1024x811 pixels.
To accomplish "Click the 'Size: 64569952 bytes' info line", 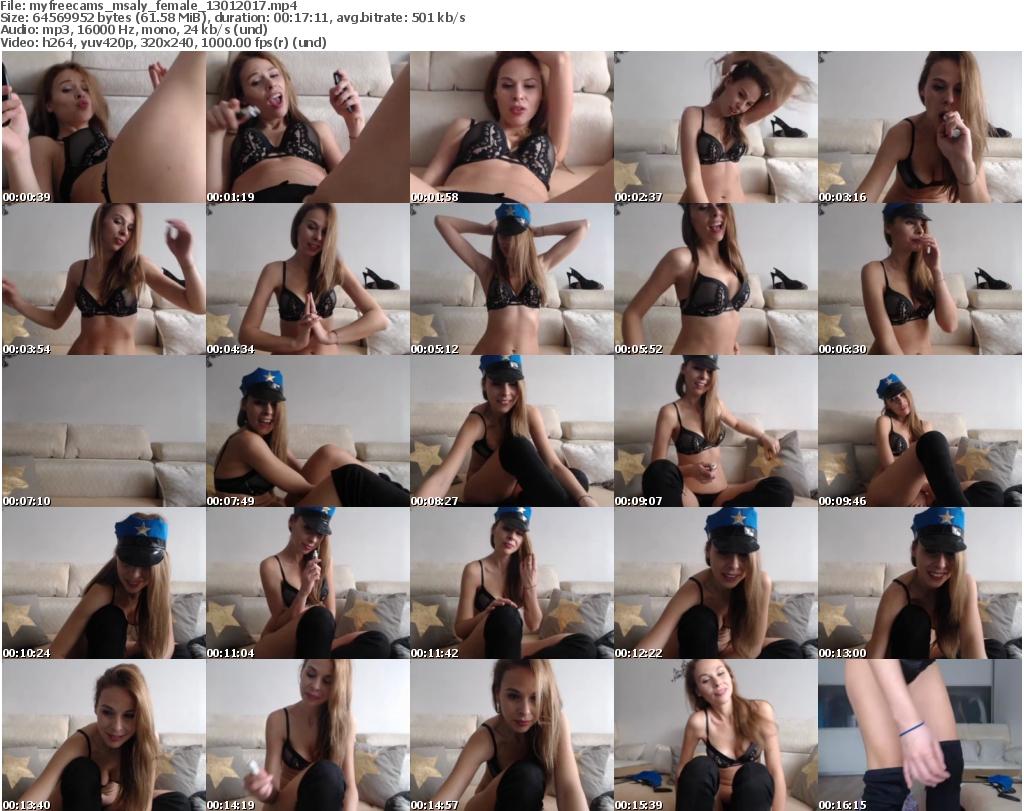I will [232, 18].
